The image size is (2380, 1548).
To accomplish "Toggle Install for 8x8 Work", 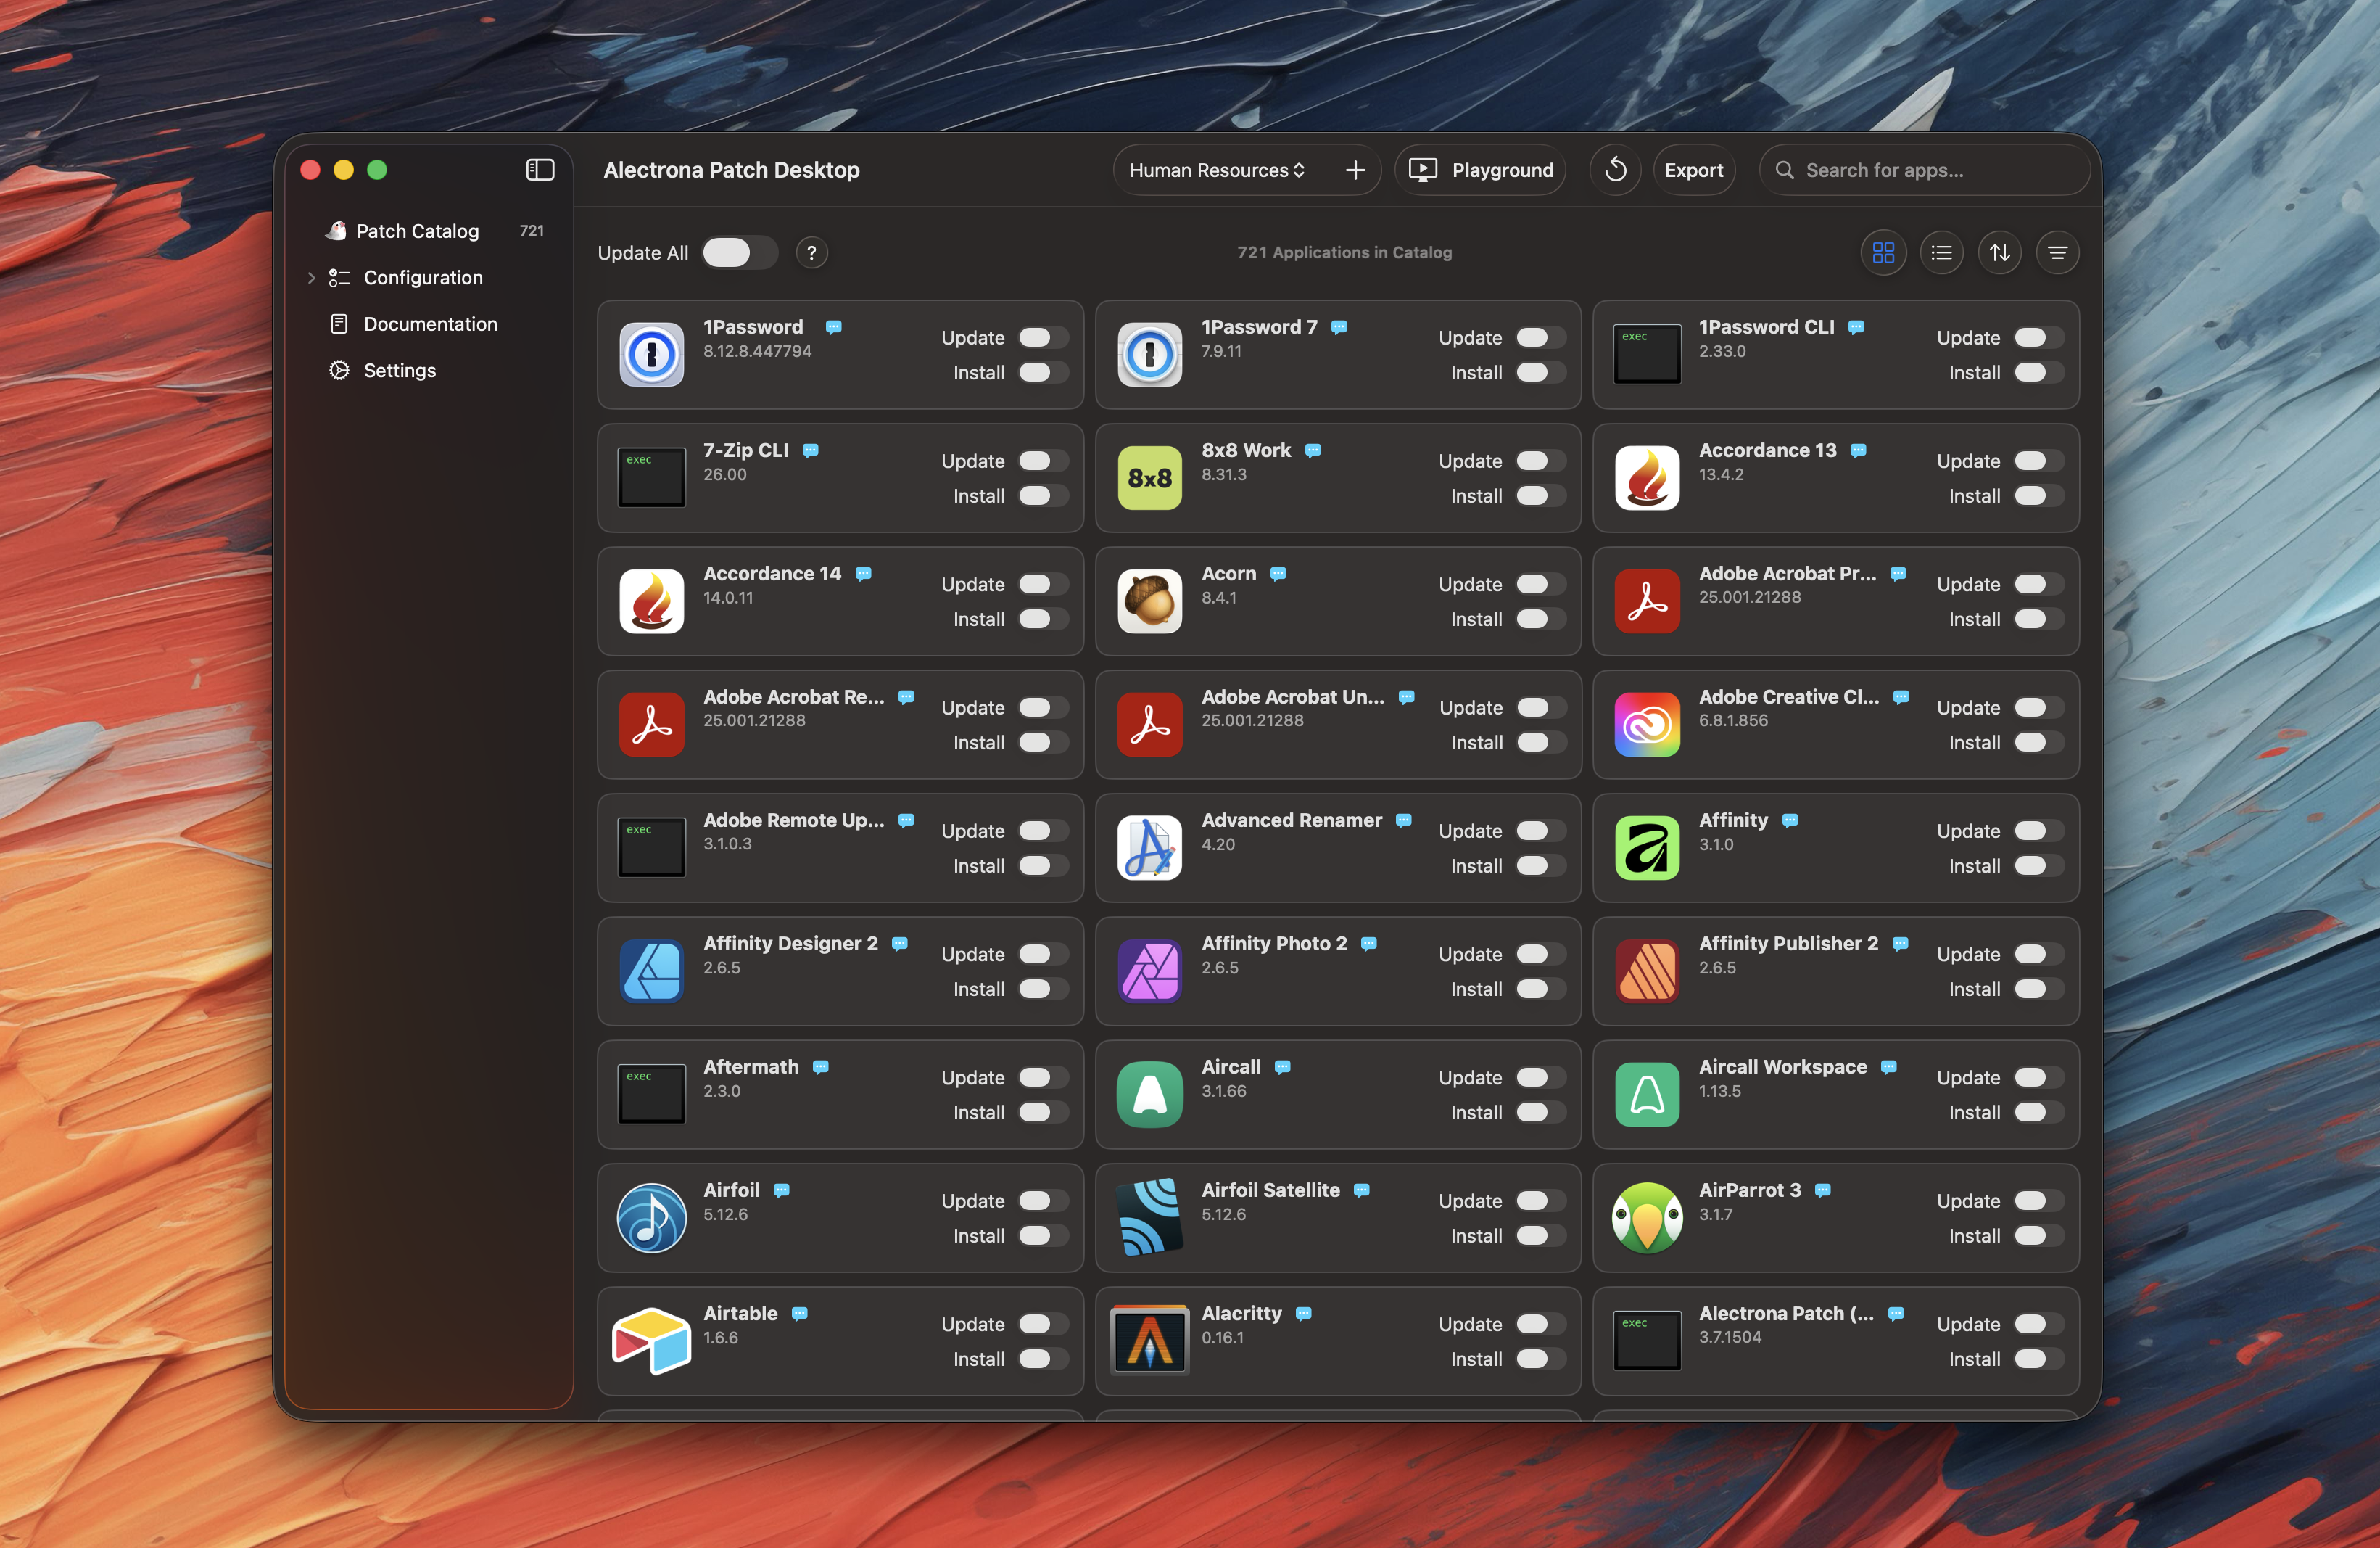I will coord(1541,495).
